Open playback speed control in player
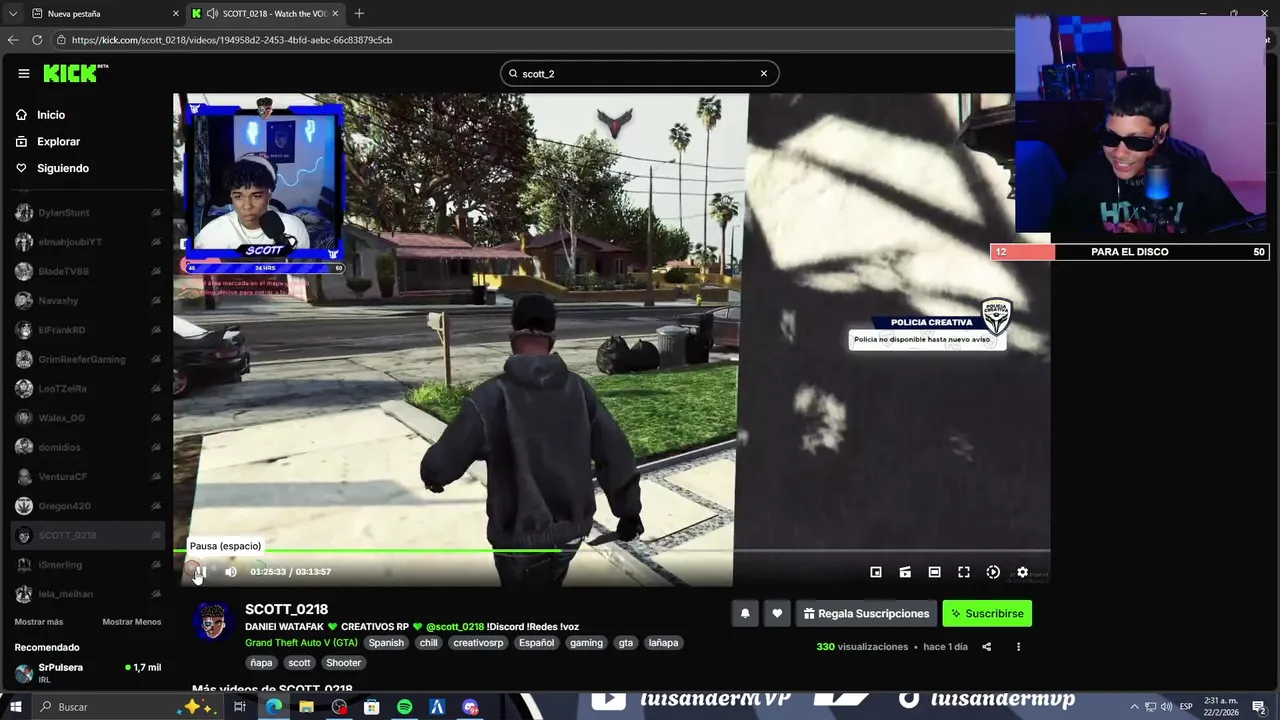 point(993,572)
